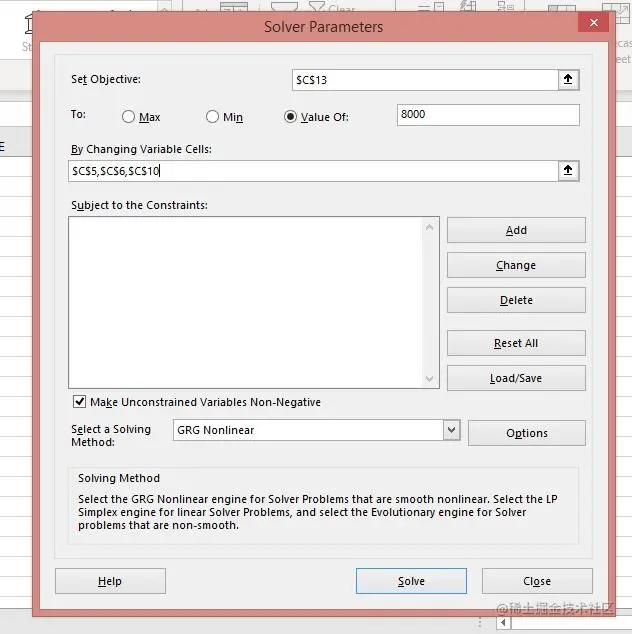
Task: Run the Solve button
Action: [411, 581]
